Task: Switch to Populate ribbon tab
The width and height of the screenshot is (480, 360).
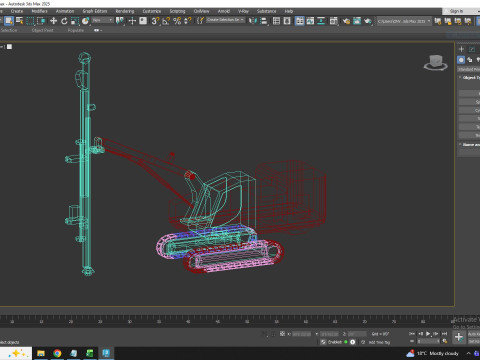Action: 76,30
